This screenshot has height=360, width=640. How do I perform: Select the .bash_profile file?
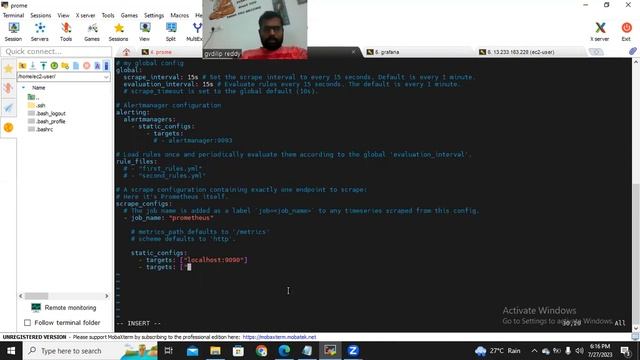coord(47,121)
